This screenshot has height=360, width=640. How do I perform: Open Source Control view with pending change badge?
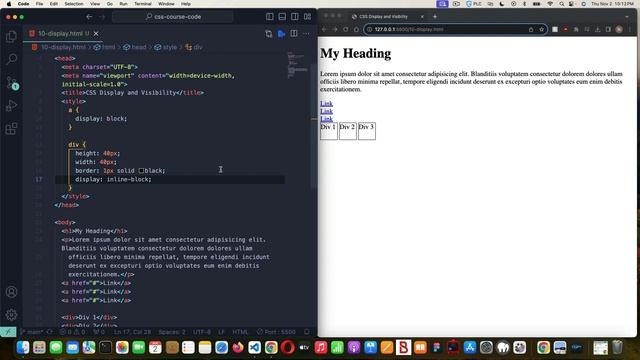[11, 83]
